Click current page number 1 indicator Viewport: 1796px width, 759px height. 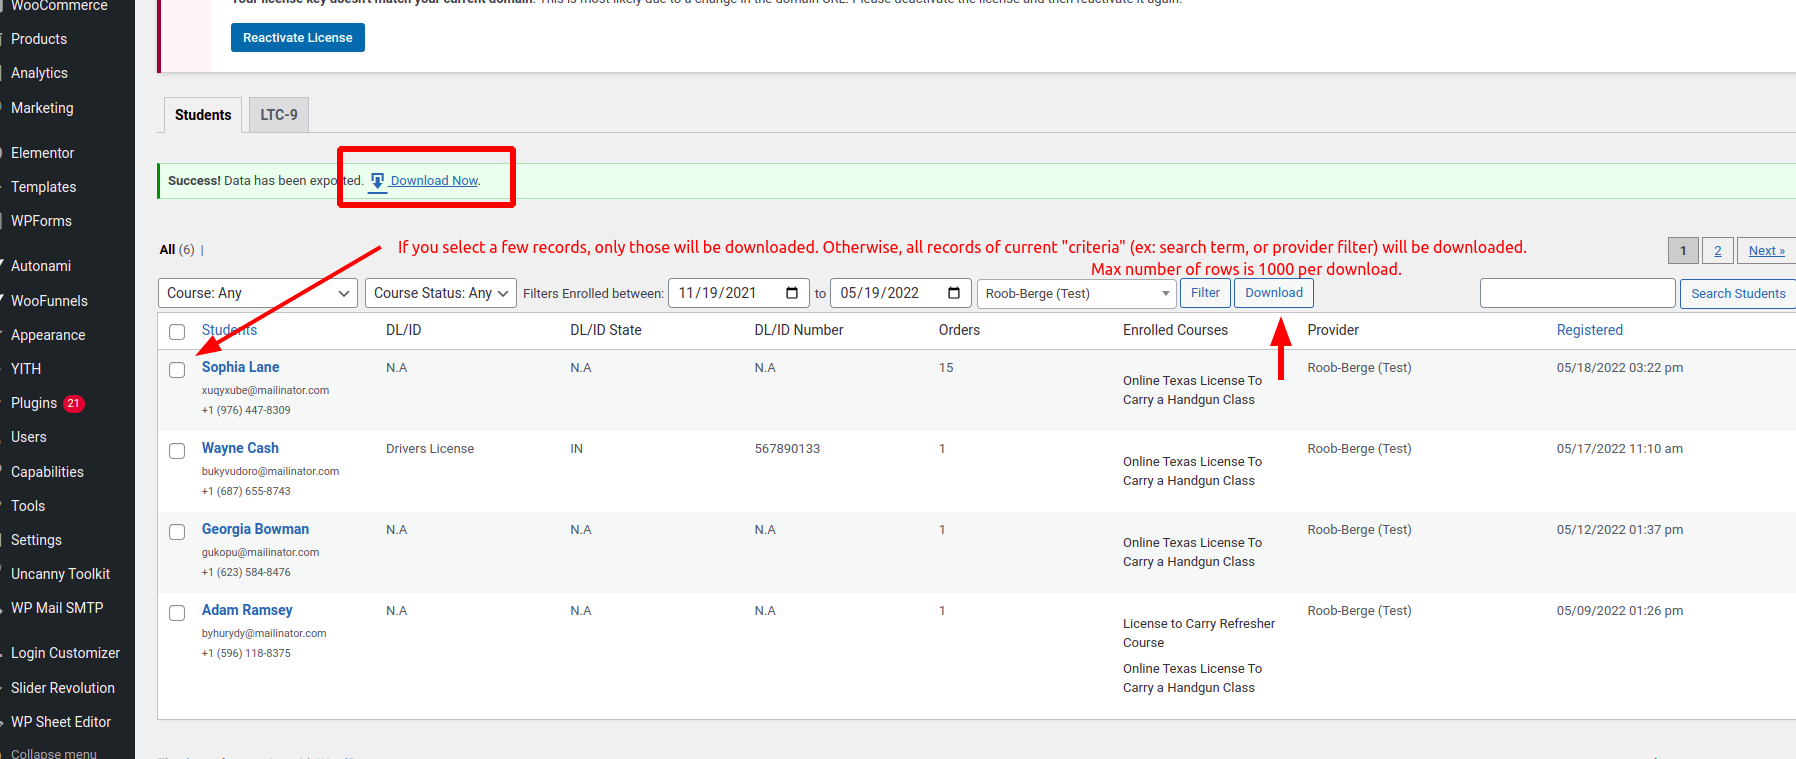1683,251
